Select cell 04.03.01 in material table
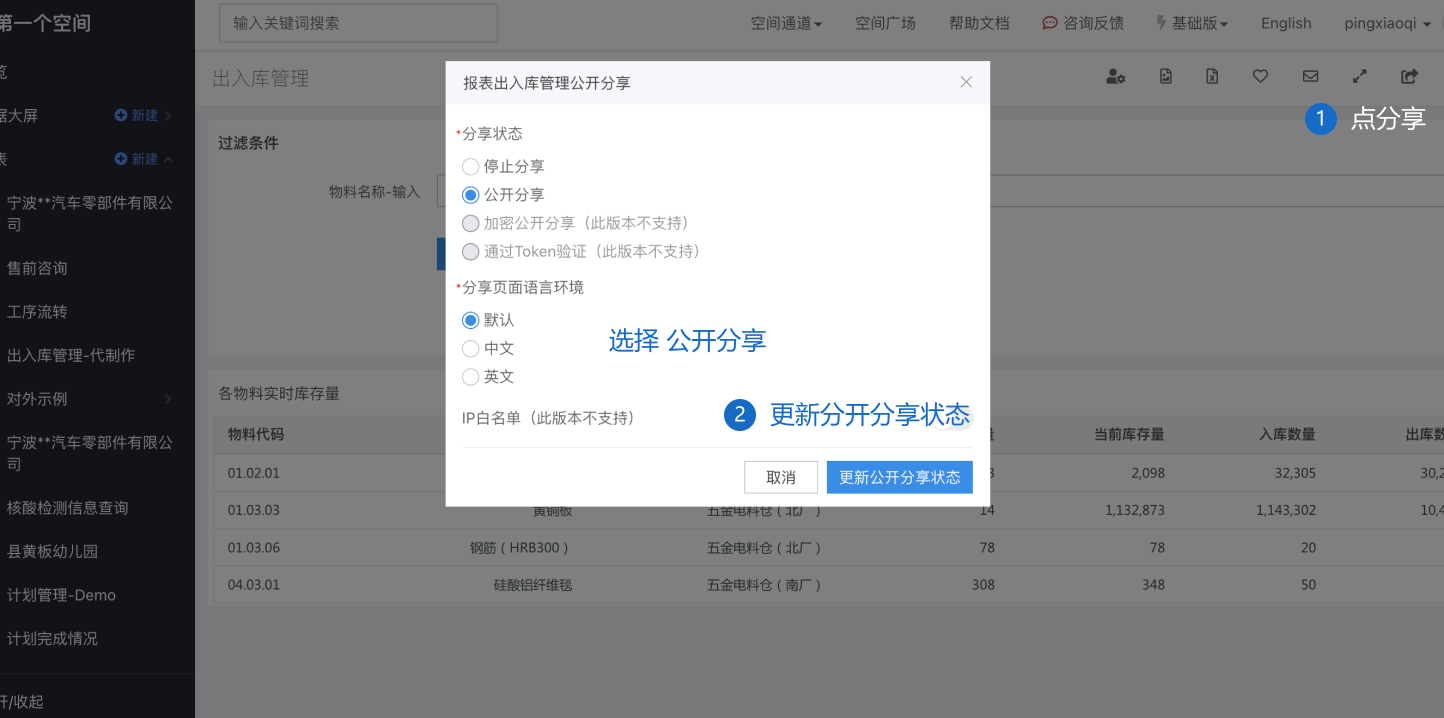1444x718 pixels. pyautogui.click(x=254, y=585)
